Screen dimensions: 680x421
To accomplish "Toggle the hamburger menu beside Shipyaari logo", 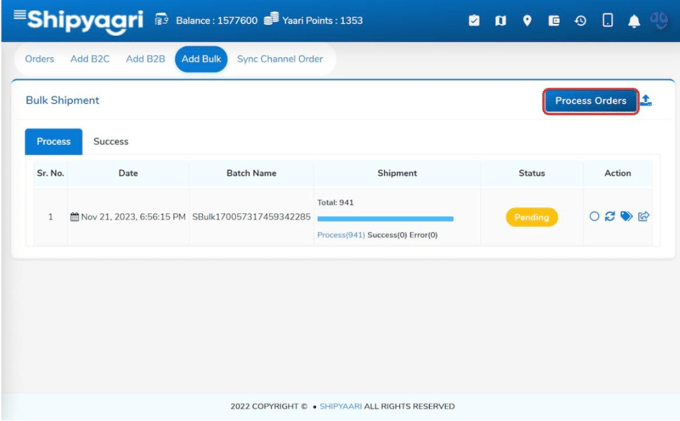I will pyautogui.click(x=19, y=15).
